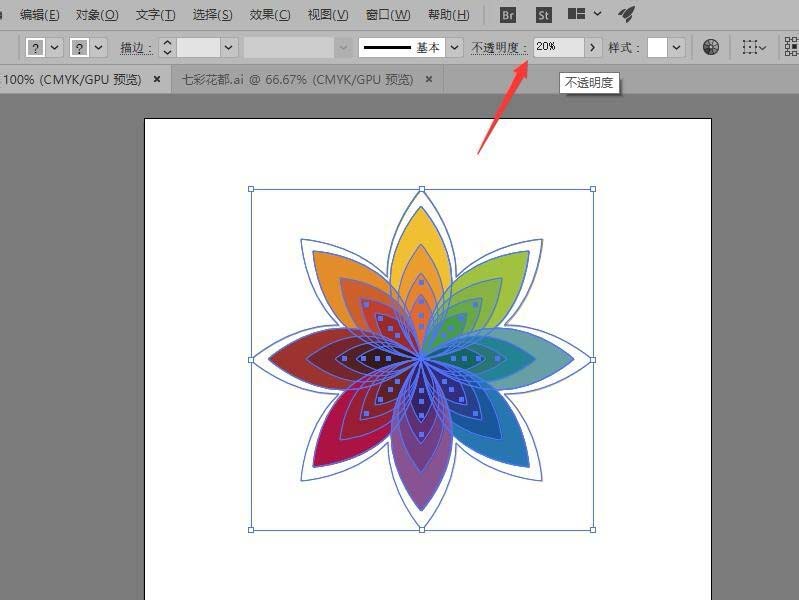Open the 编辑(E) menu
Screen dimensions: 799x600
pyautogui.click(x=39, y=15)
